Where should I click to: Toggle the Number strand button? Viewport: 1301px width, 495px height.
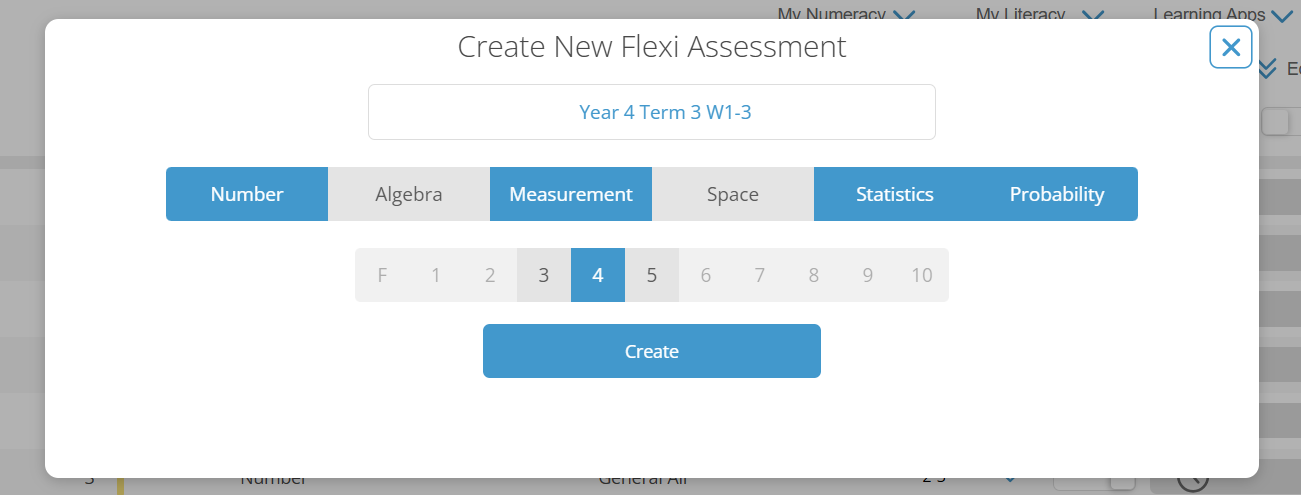(x=247, y=194)
